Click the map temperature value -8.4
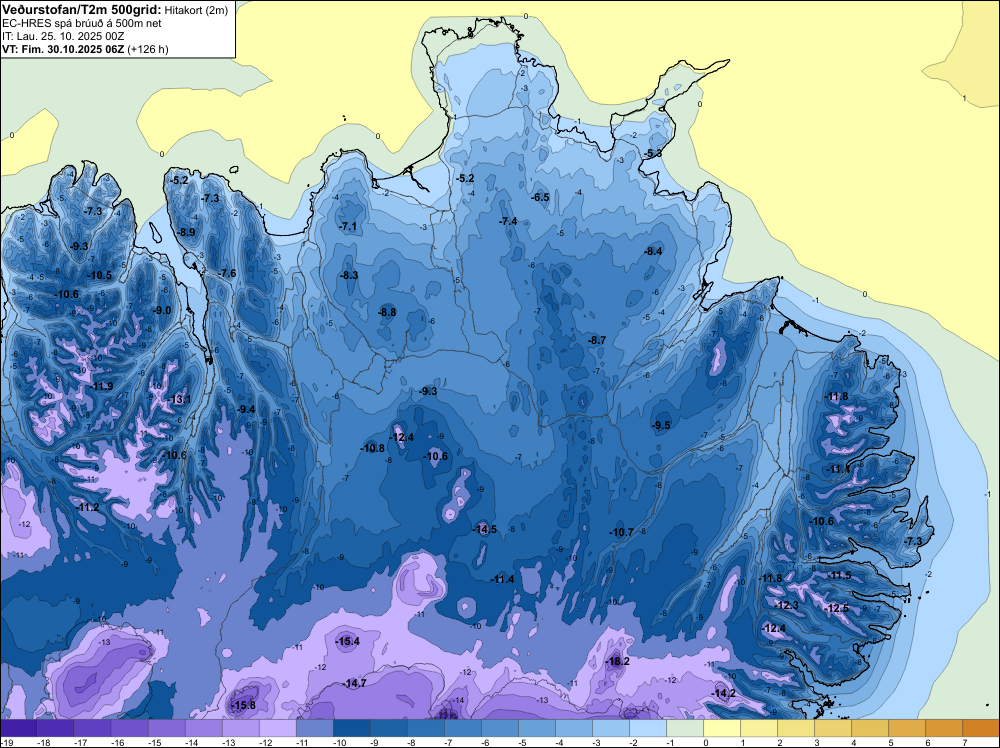 (653, 251)
